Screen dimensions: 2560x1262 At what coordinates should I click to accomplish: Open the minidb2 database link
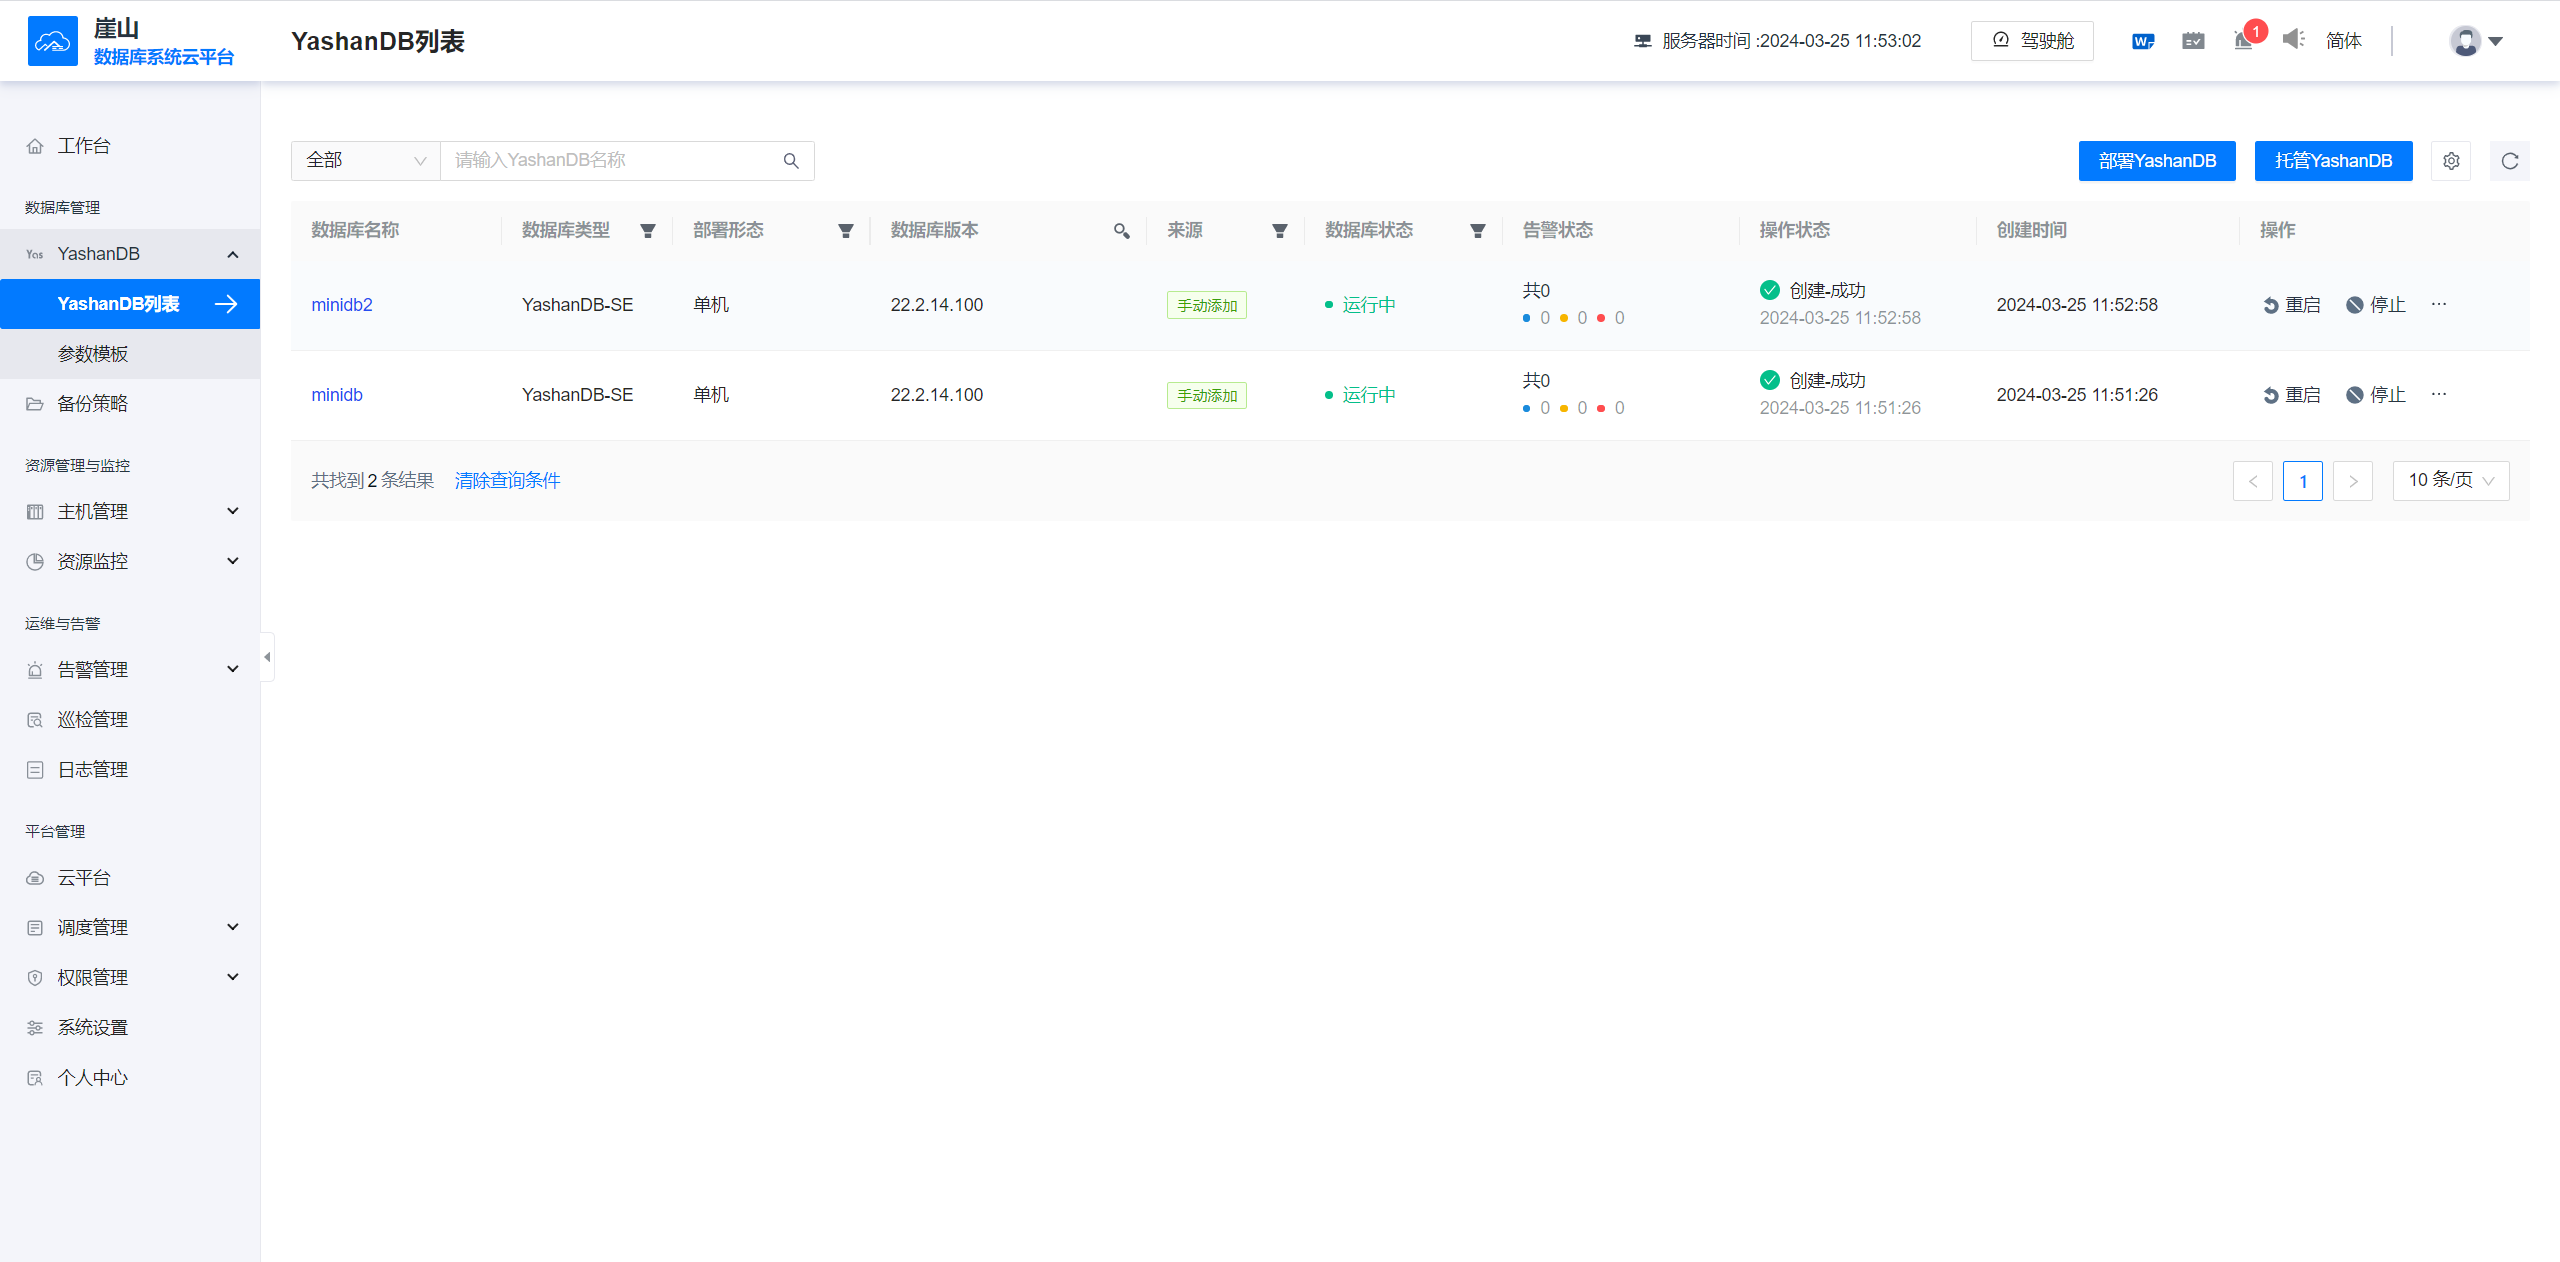[x=342, y=305]
